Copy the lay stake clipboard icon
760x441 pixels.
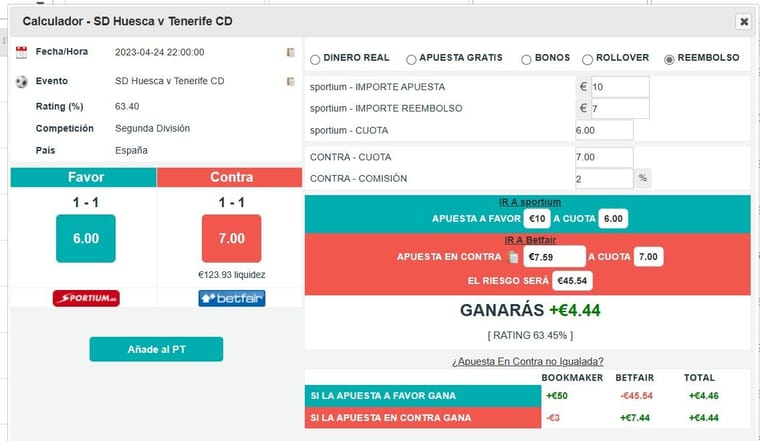[513, 257]
